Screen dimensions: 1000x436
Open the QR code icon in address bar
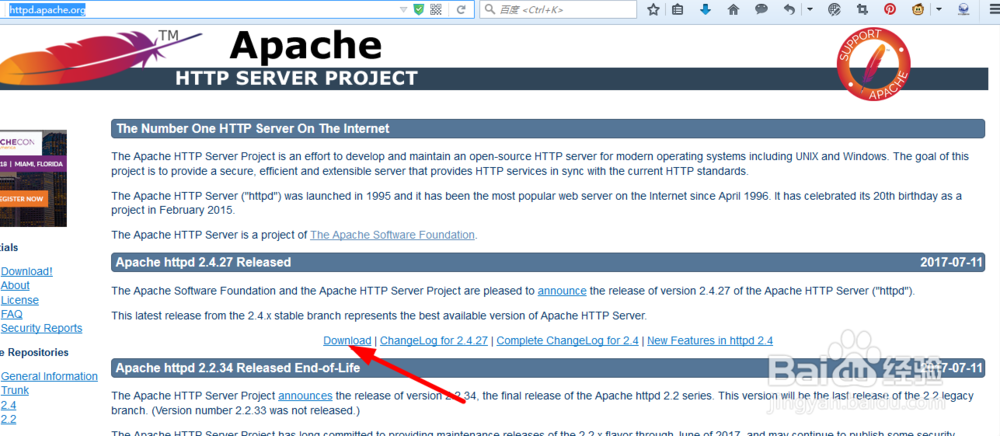436,10
